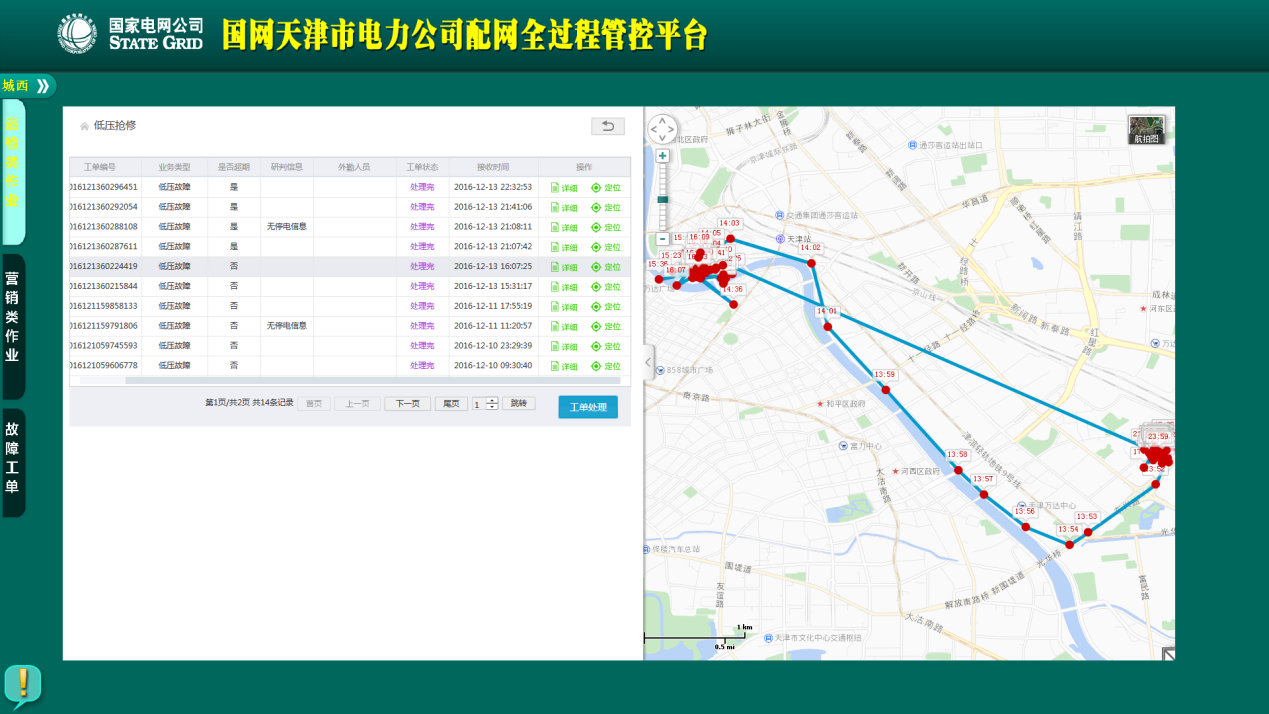Click the map zoom out minus button
This screenshot has width=1269, height=714.
[662, 239]
